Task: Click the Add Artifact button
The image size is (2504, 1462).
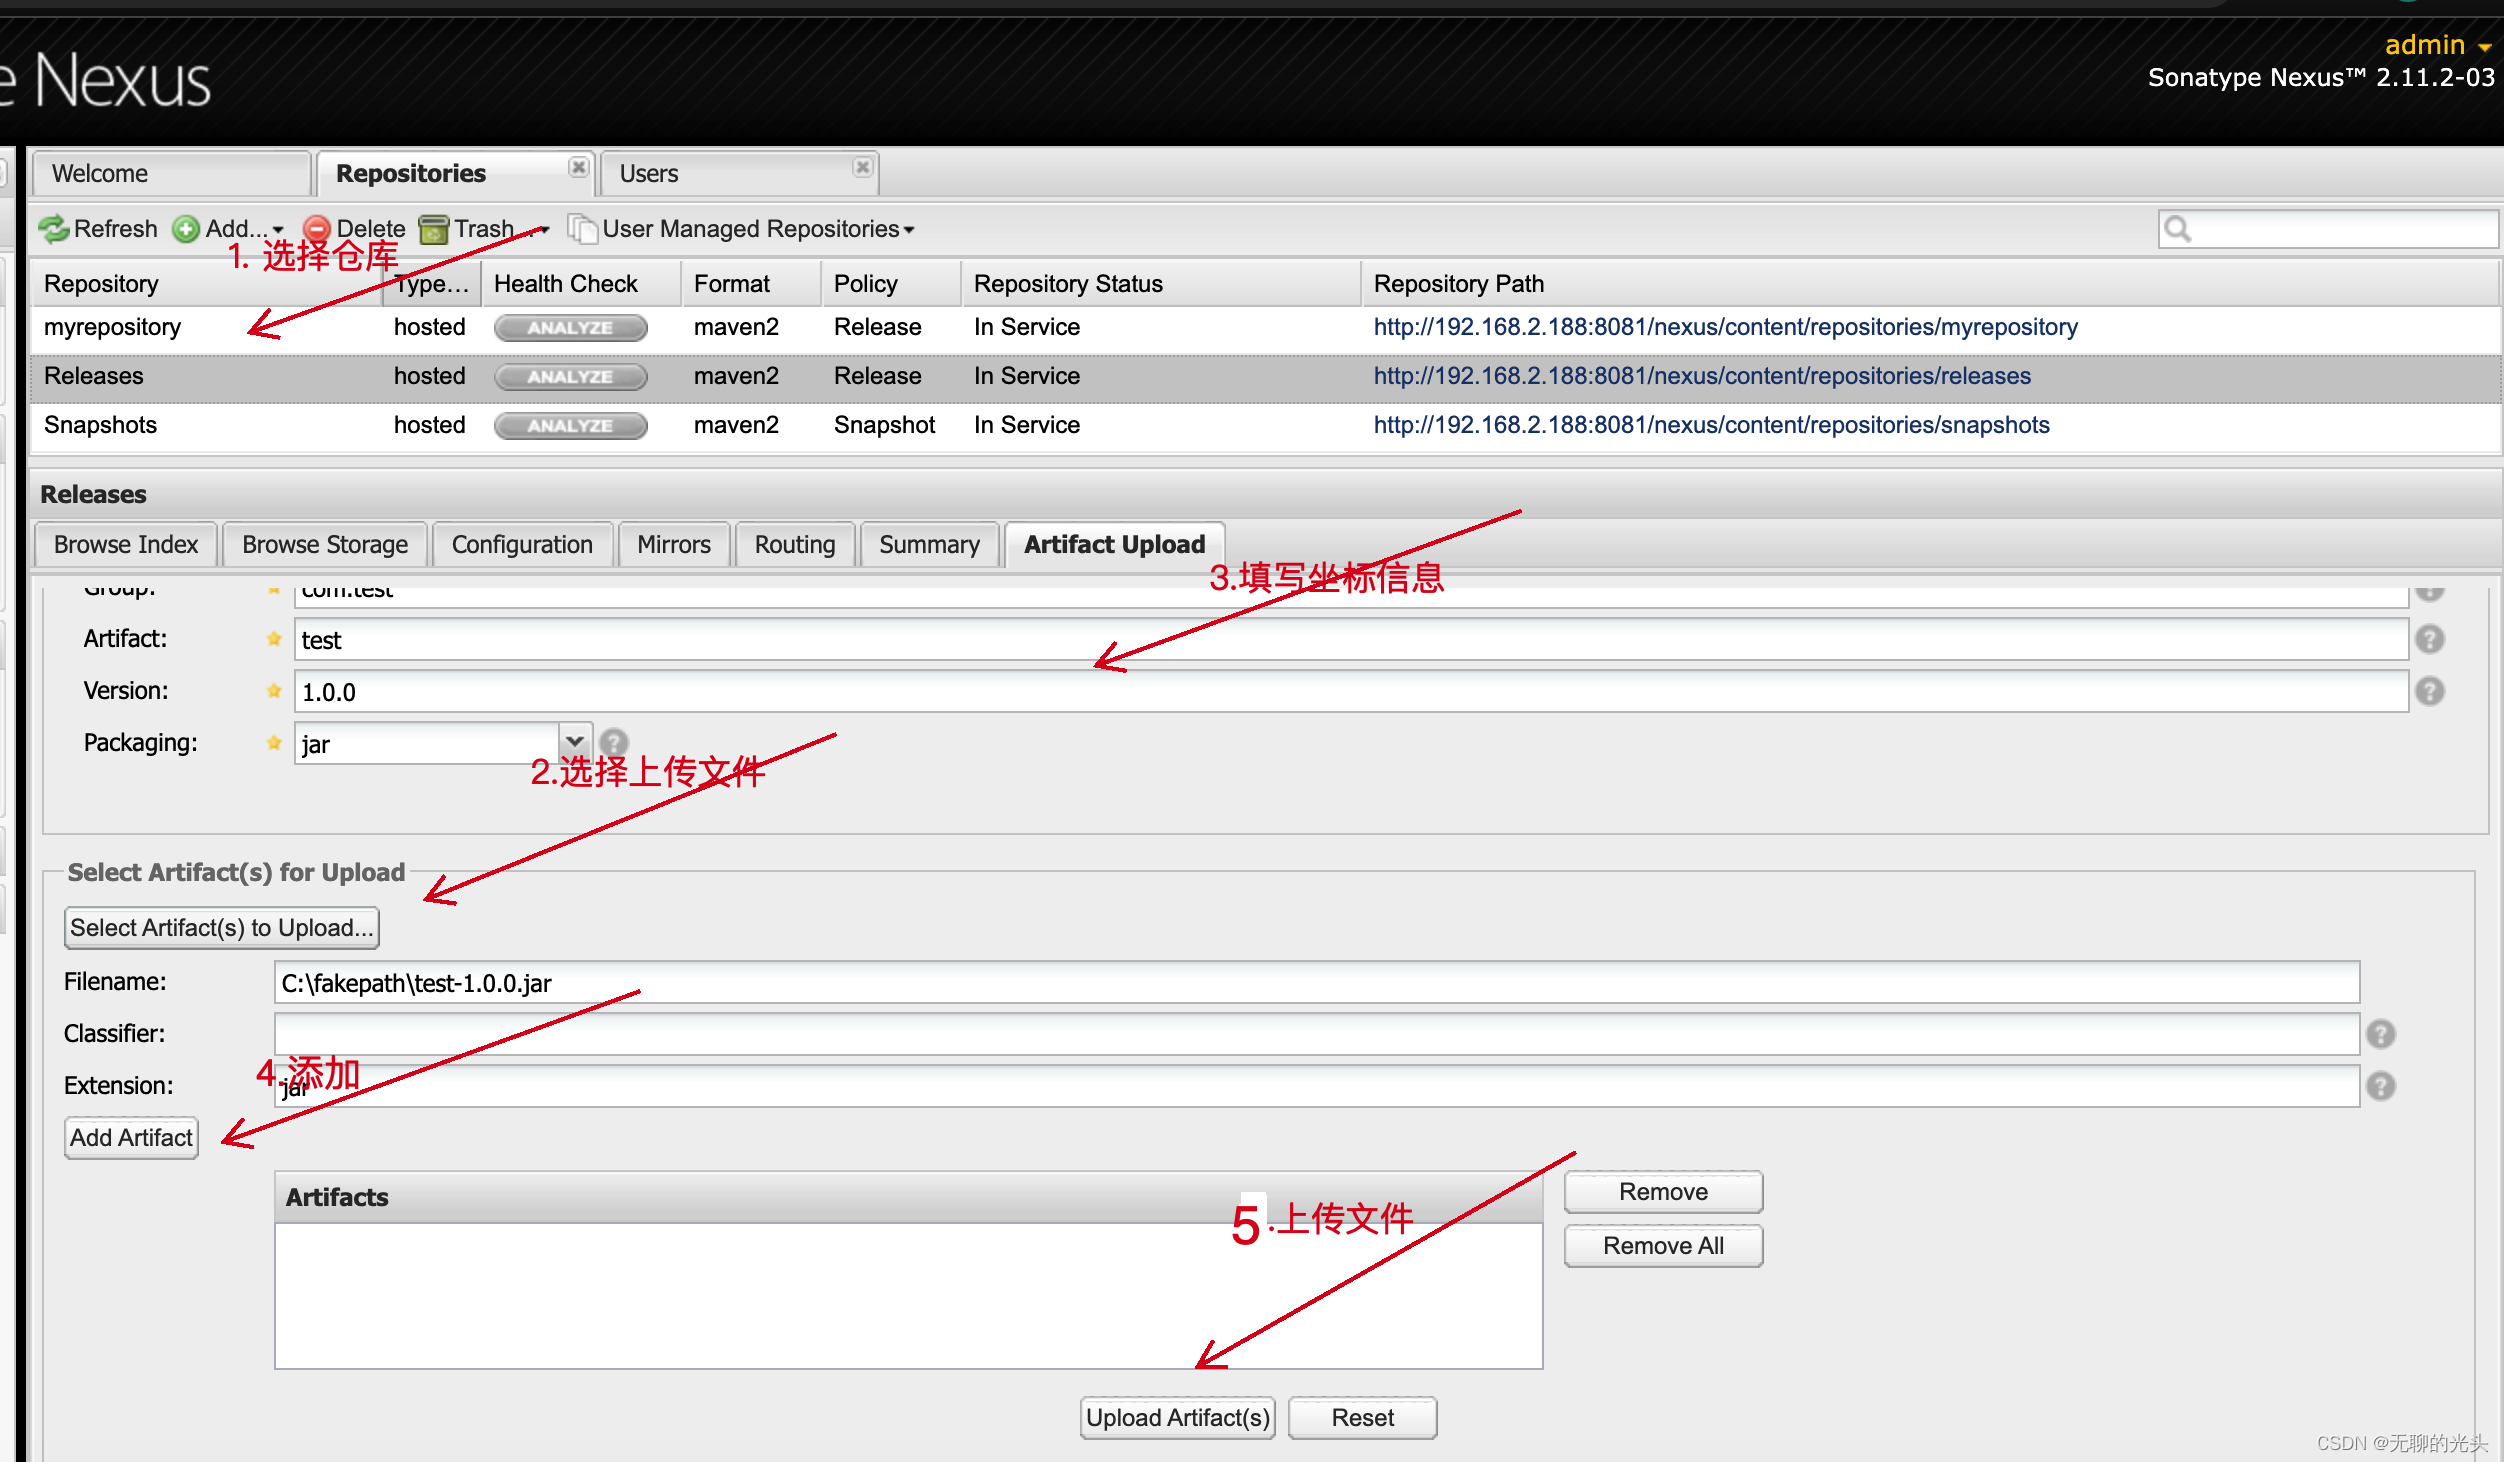Action: point(131,1138)
